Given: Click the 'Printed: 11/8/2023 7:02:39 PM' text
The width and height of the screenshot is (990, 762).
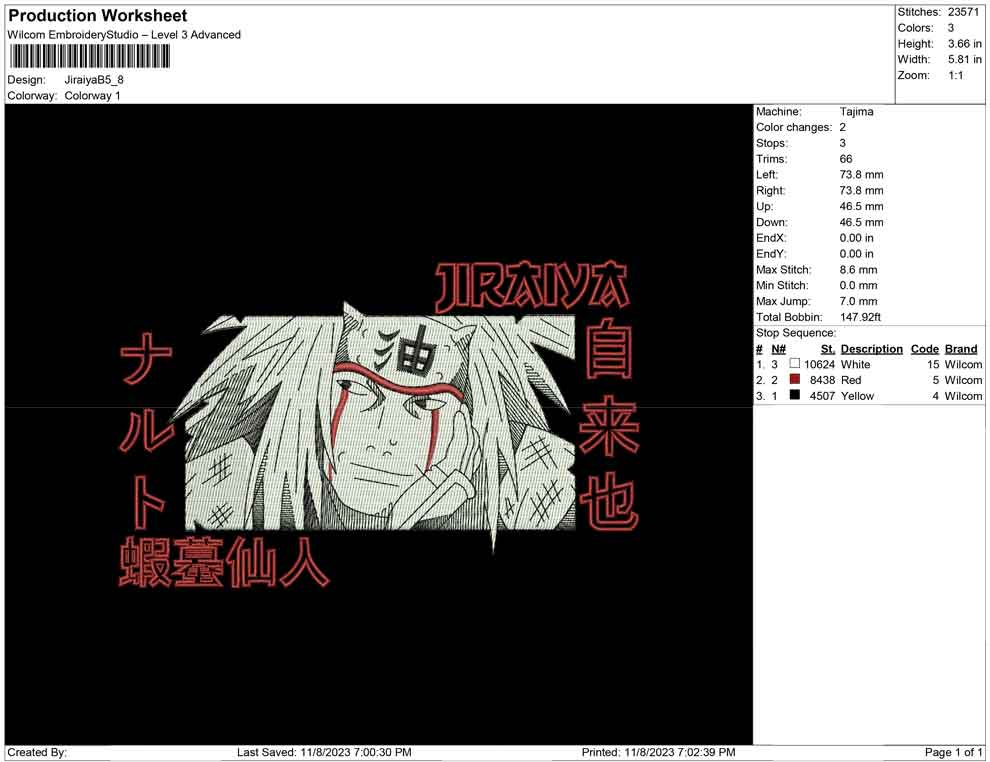Looking at the screenshot, I should (659, 752).
